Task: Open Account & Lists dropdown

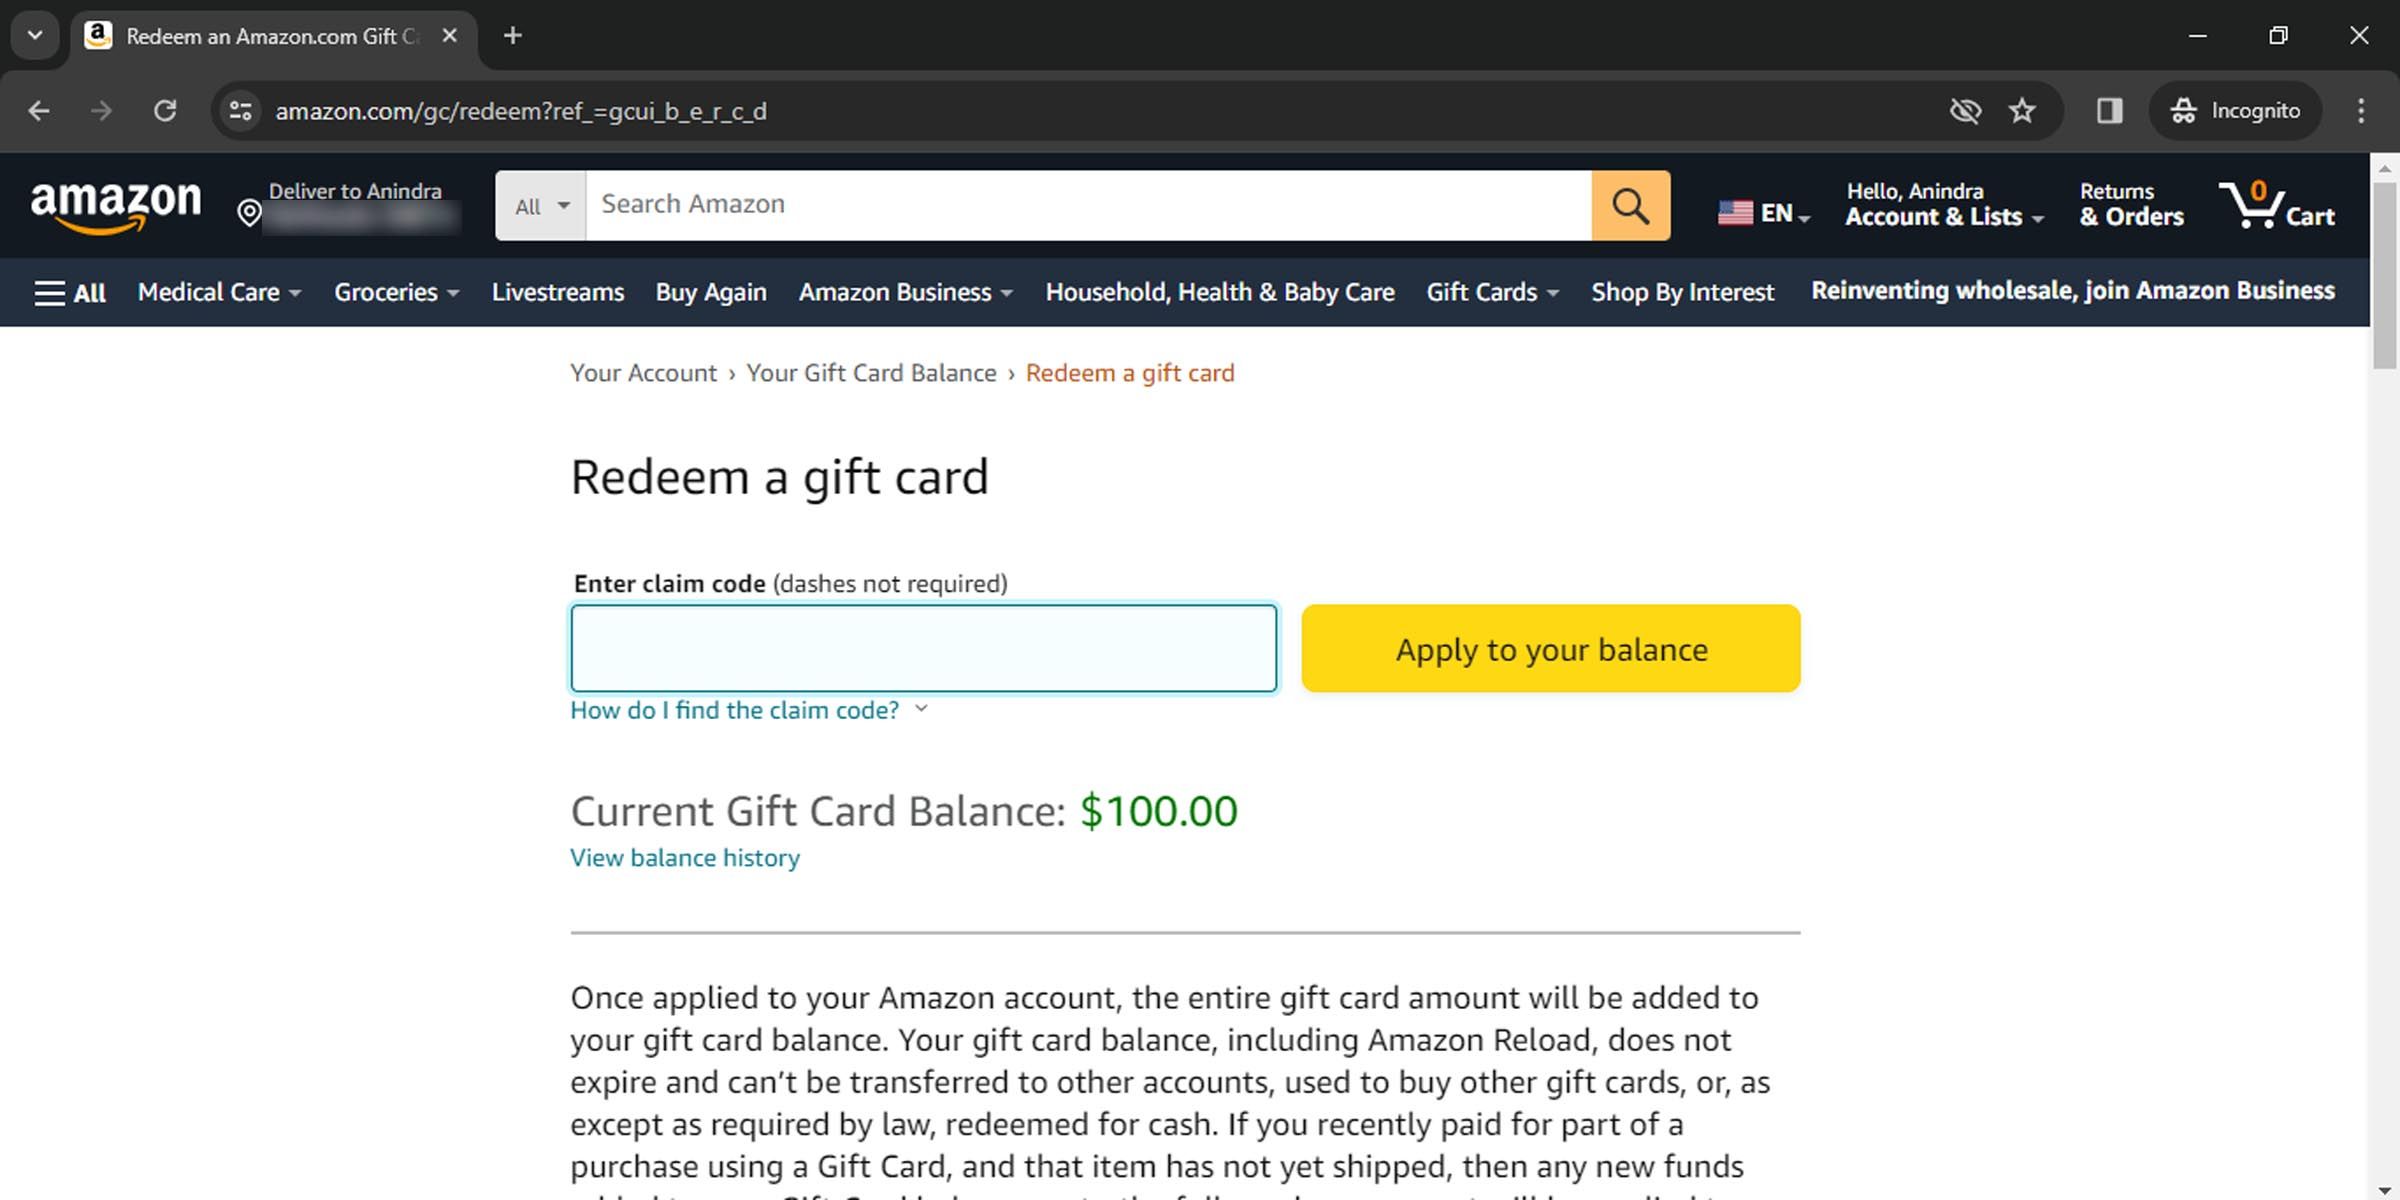Action: (1943, 205)
